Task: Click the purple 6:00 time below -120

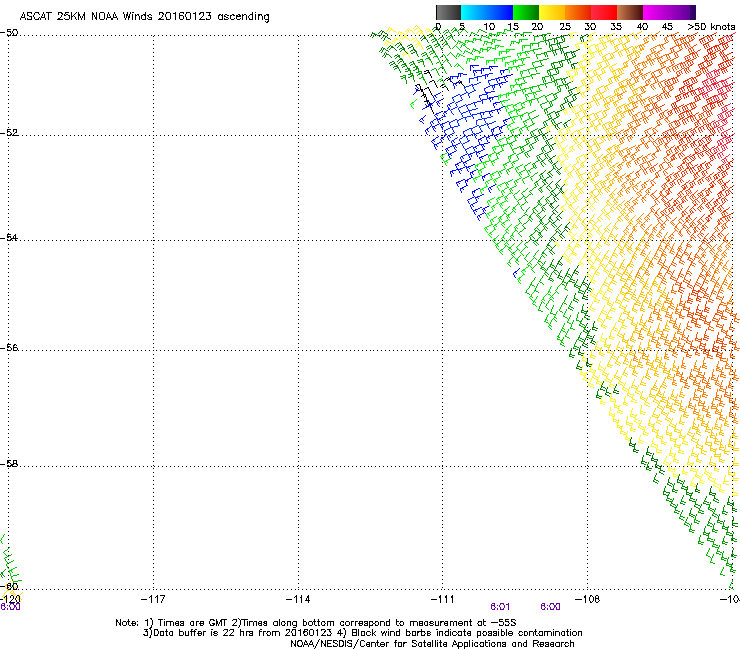Action: click(x=10, y=607)
